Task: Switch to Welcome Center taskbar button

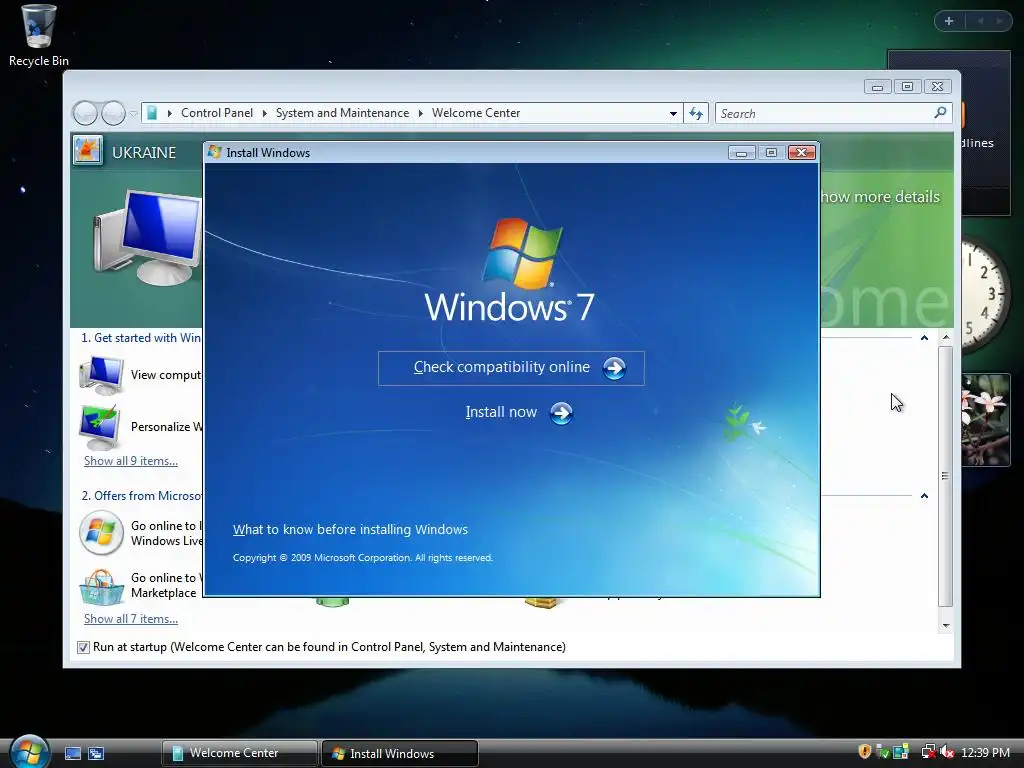Action: pos(240,753)
